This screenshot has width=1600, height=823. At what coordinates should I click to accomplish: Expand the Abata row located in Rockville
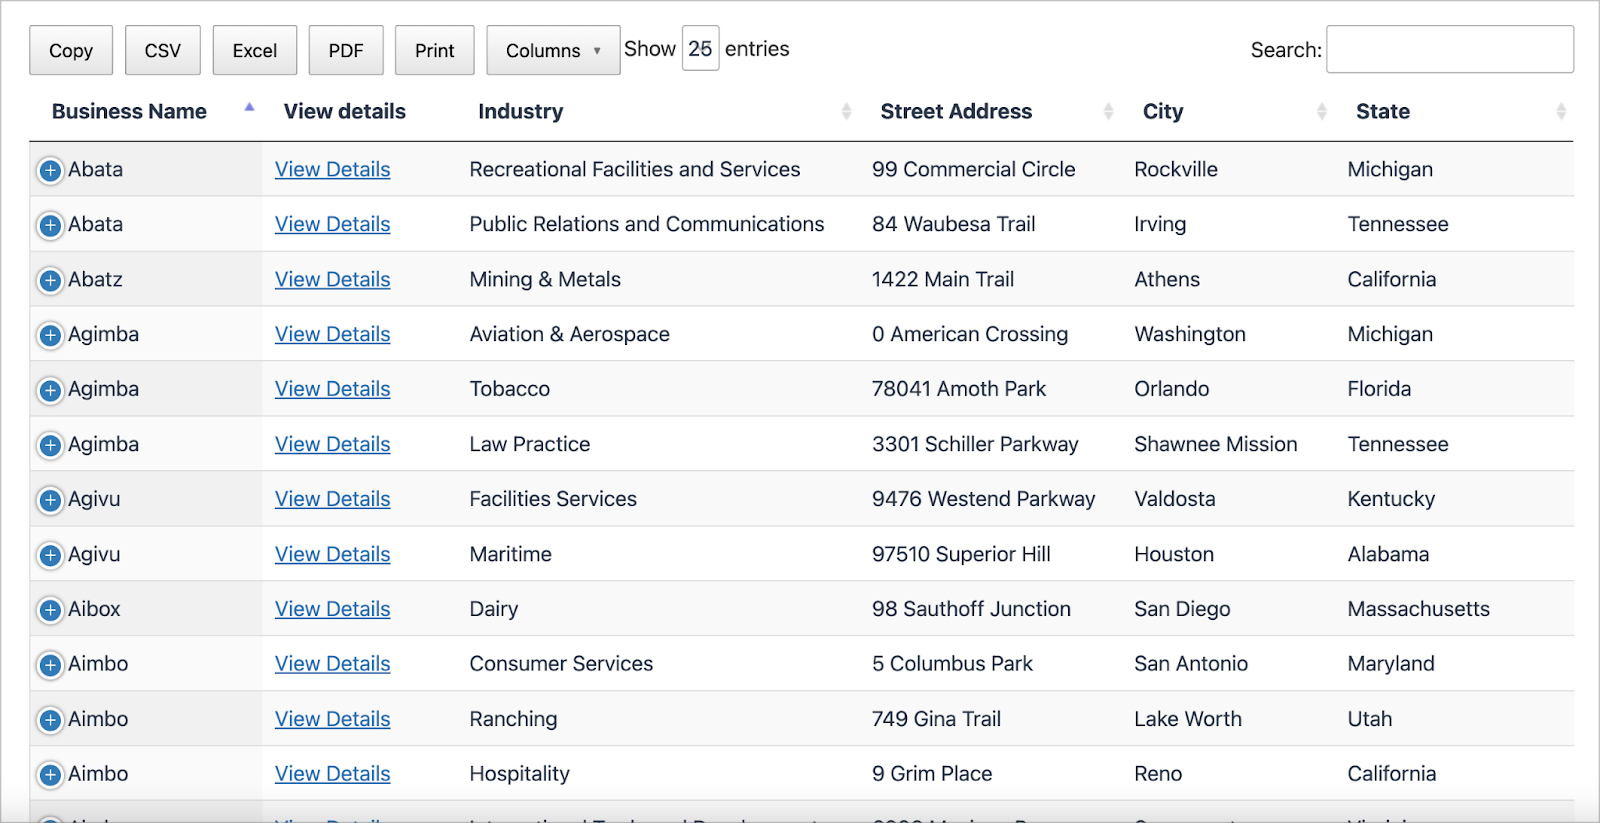pyautogui.click(x=50, y=170)
